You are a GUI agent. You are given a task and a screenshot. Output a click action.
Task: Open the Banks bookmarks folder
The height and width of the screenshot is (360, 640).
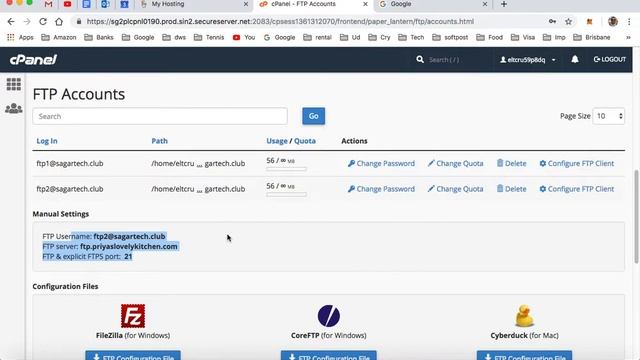[x=99, y=37]
